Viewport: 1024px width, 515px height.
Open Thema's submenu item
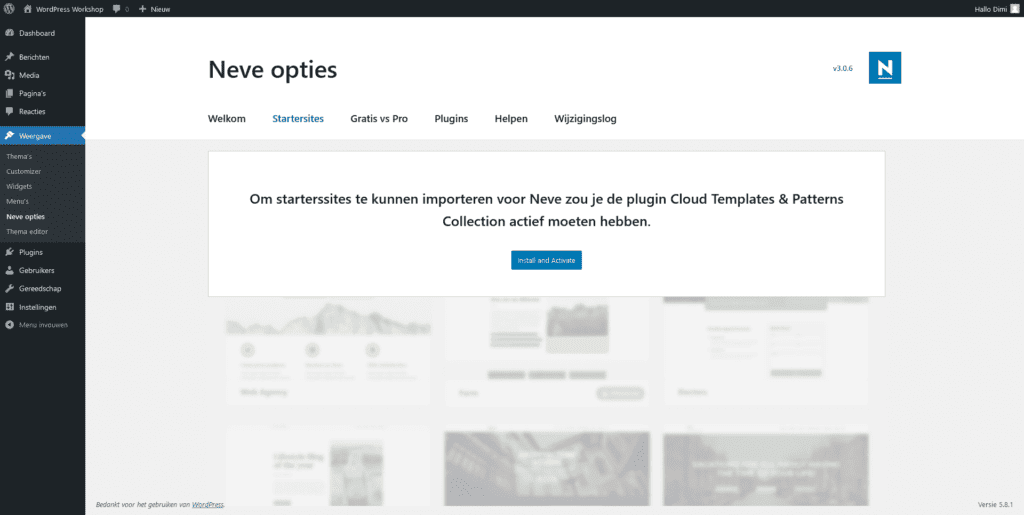(x=19, y=157)
